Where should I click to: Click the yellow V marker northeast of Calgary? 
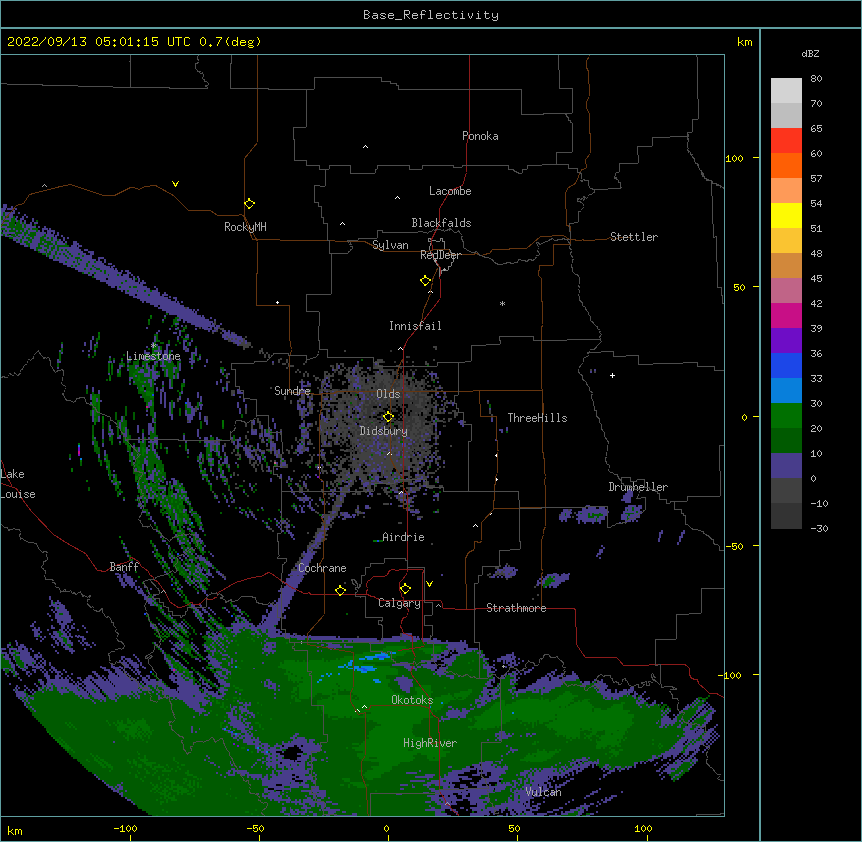pos(429,584)
